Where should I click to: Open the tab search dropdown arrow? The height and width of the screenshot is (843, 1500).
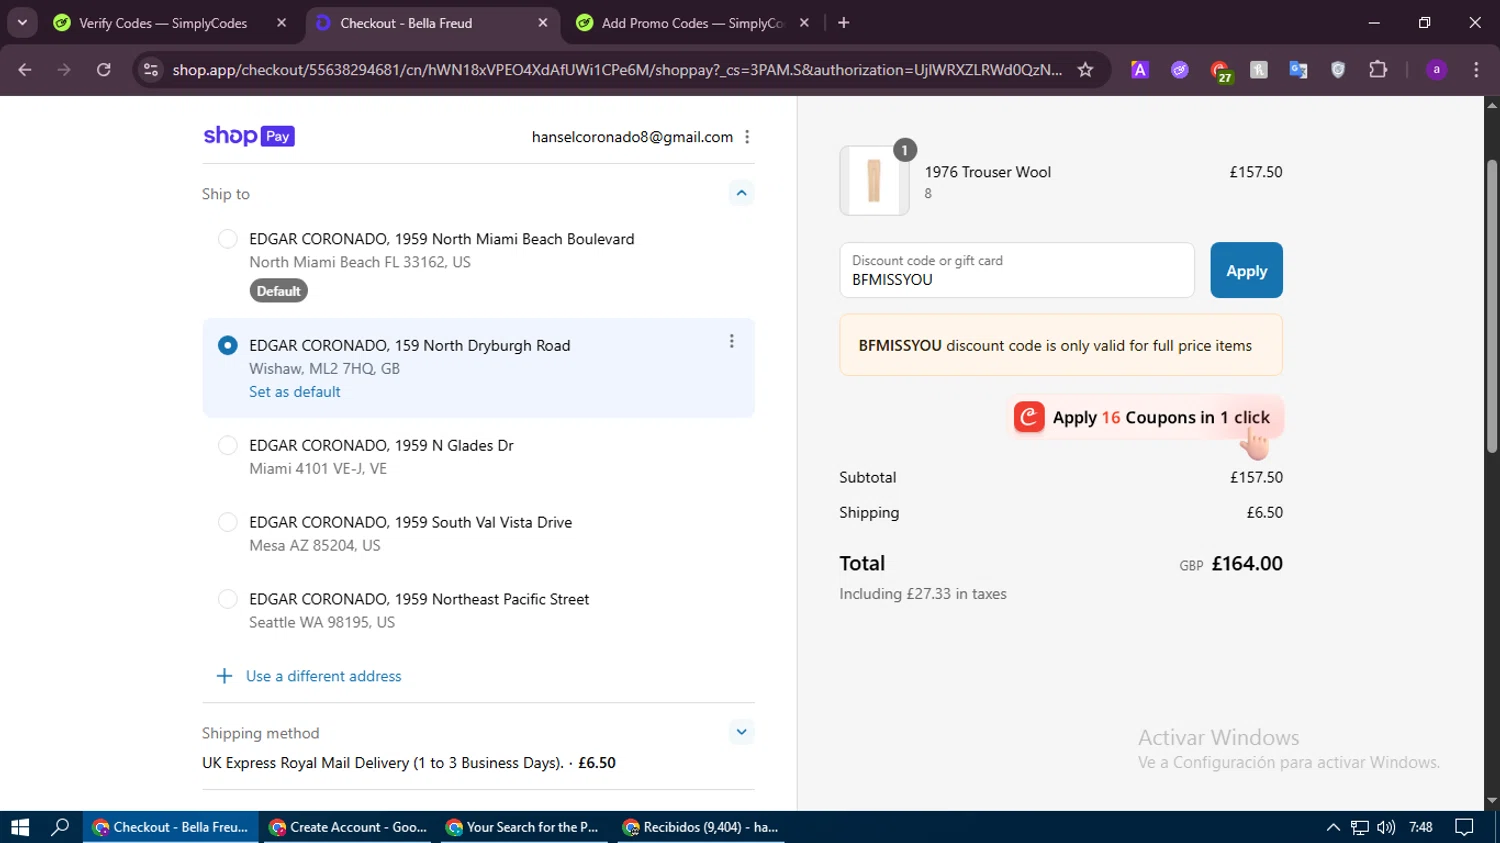click(x=22, y=23)
